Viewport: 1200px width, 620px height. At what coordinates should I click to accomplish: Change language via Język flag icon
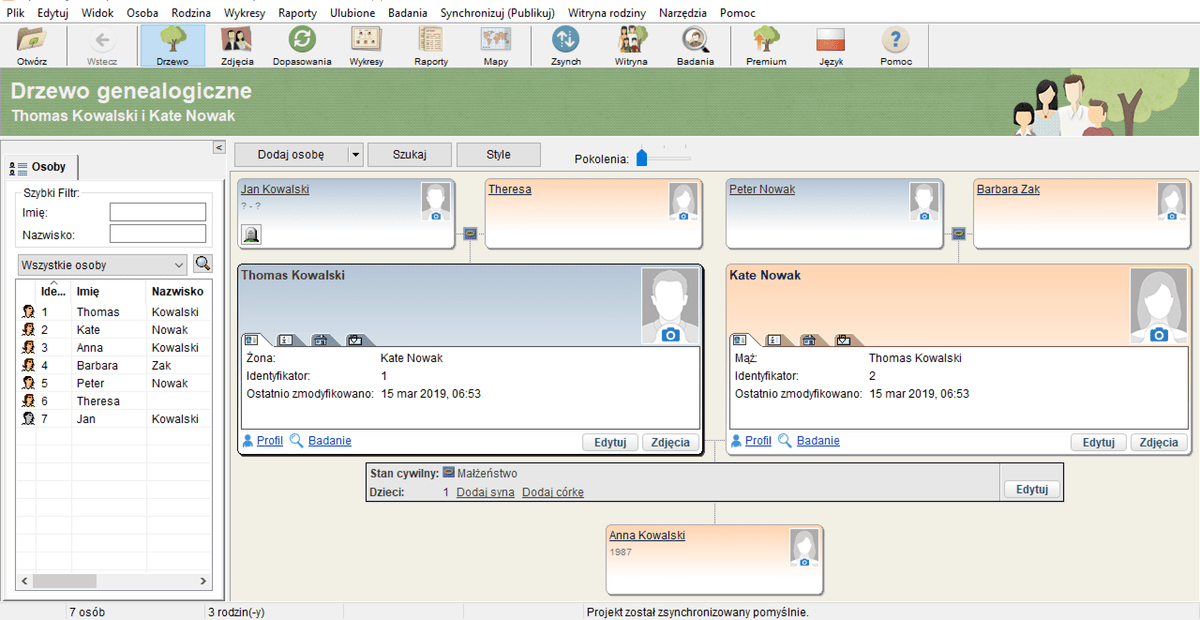pos(830,45)
